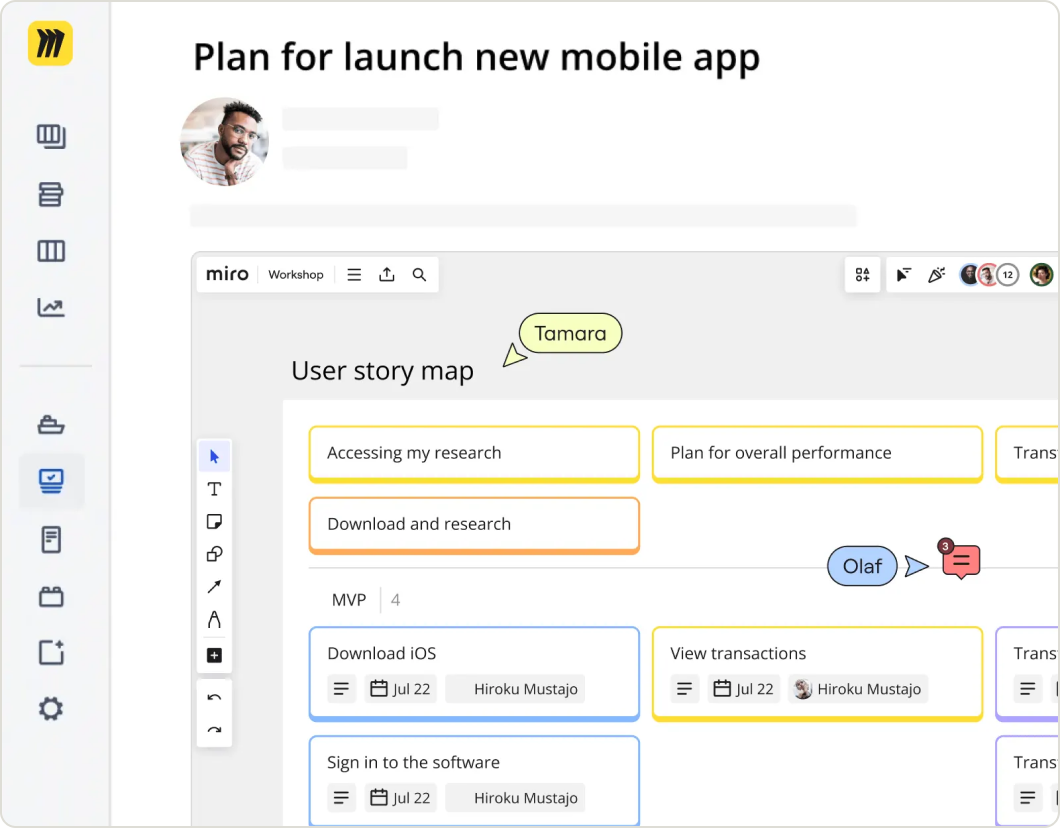This screenshot has width=1060, height=828.
Task: Select the Arrow connection line tool
Action: coord(214,586)
